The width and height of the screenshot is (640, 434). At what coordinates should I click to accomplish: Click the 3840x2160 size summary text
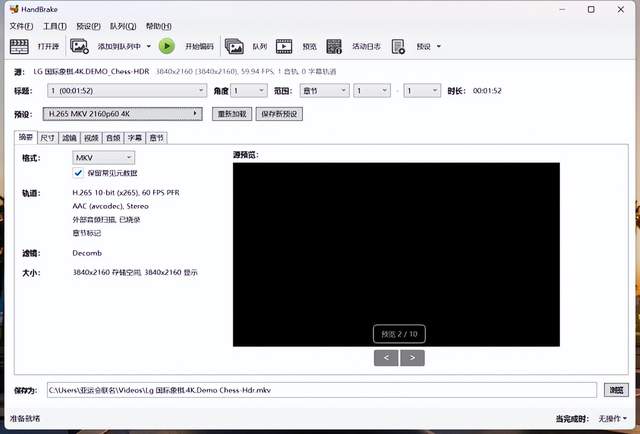[x=135, y=272]
